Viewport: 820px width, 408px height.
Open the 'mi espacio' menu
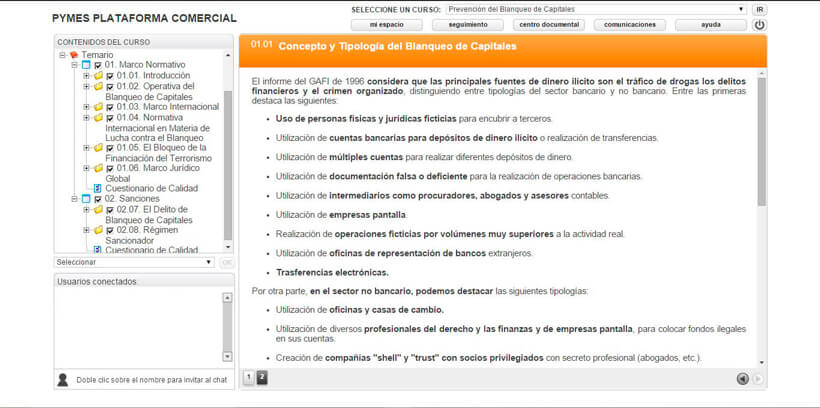pos(386,25)
